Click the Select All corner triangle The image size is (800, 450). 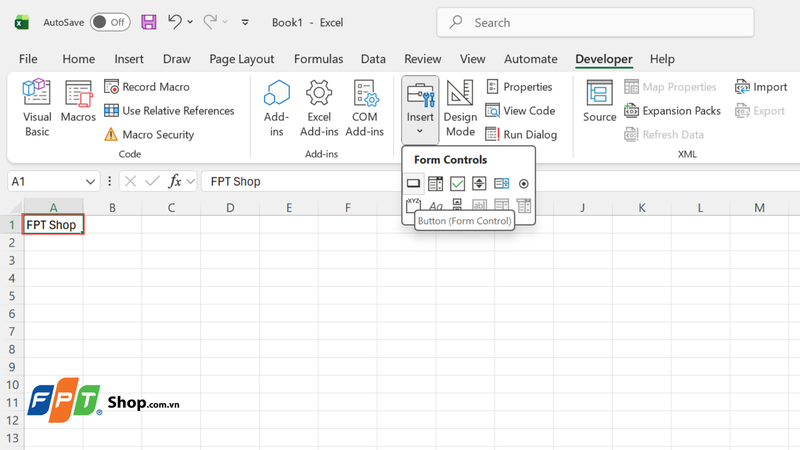tap(16, 207)
